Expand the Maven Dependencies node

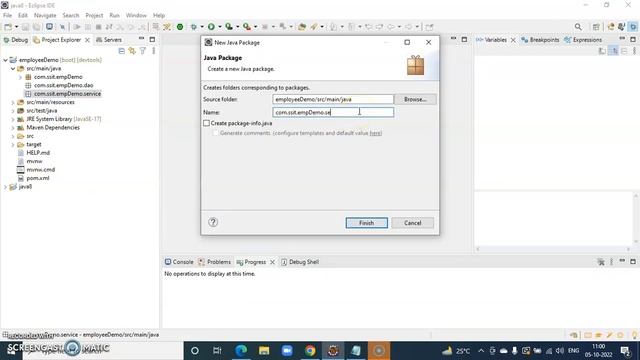[13, 128]
